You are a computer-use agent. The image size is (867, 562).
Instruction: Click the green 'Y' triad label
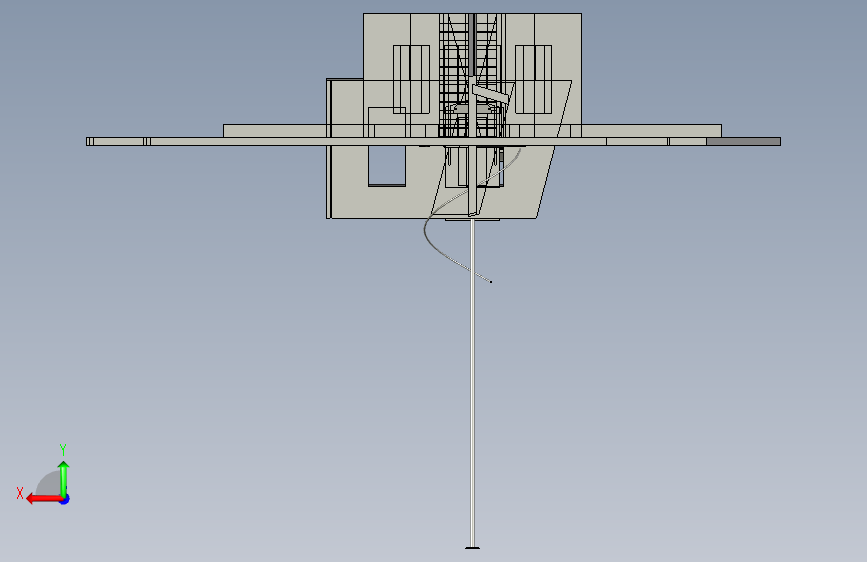[x=63, y=450]
